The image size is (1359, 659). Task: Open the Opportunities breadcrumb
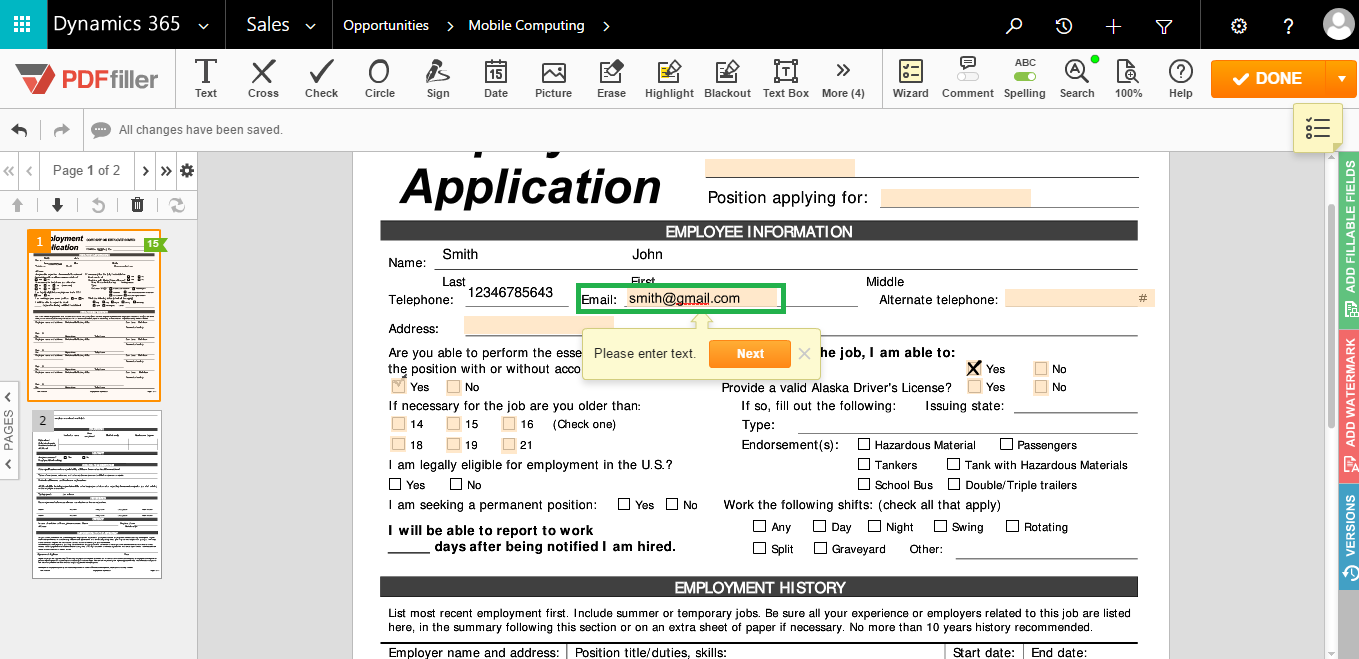click(386, 26)
